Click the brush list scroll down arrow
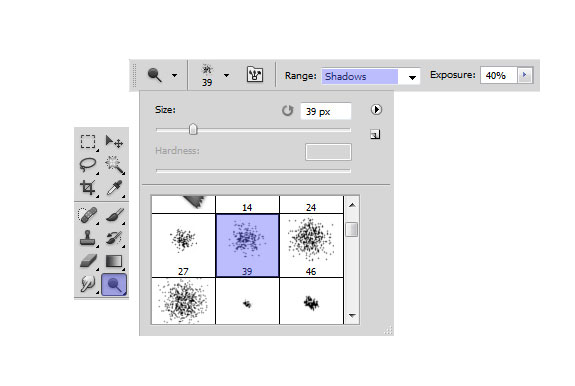The height and width of the screenshot is (386, 575). coord(352,315)
